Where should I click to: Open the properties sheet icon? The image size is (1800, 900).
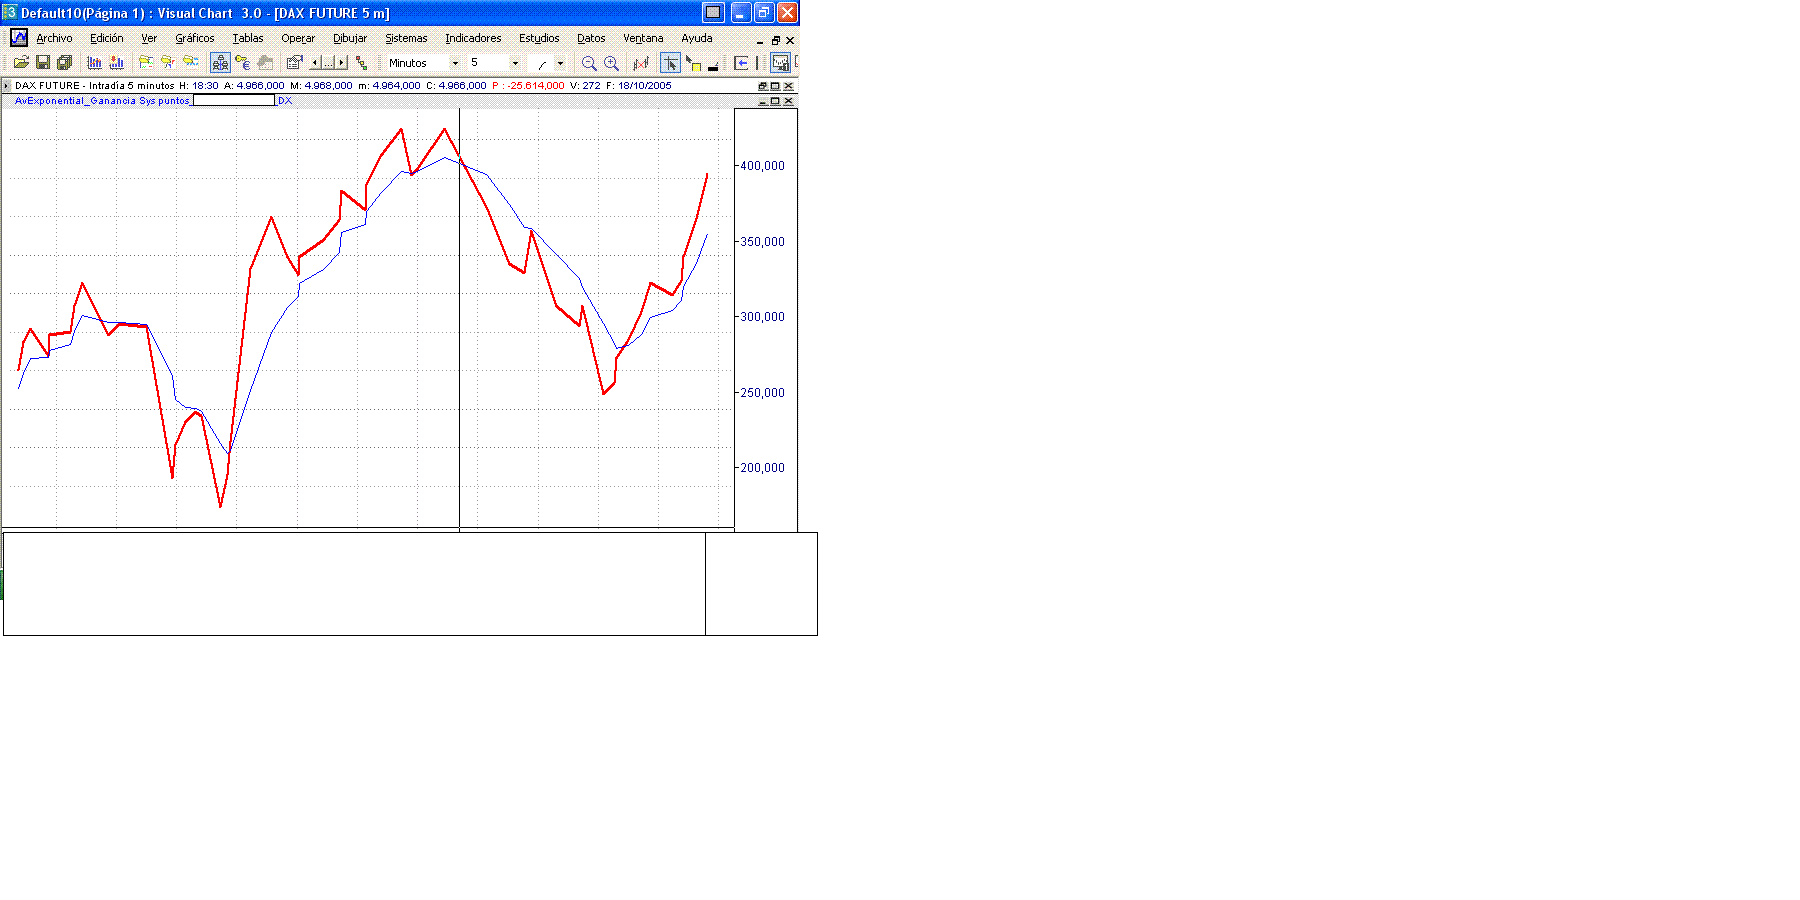(294, 62)
